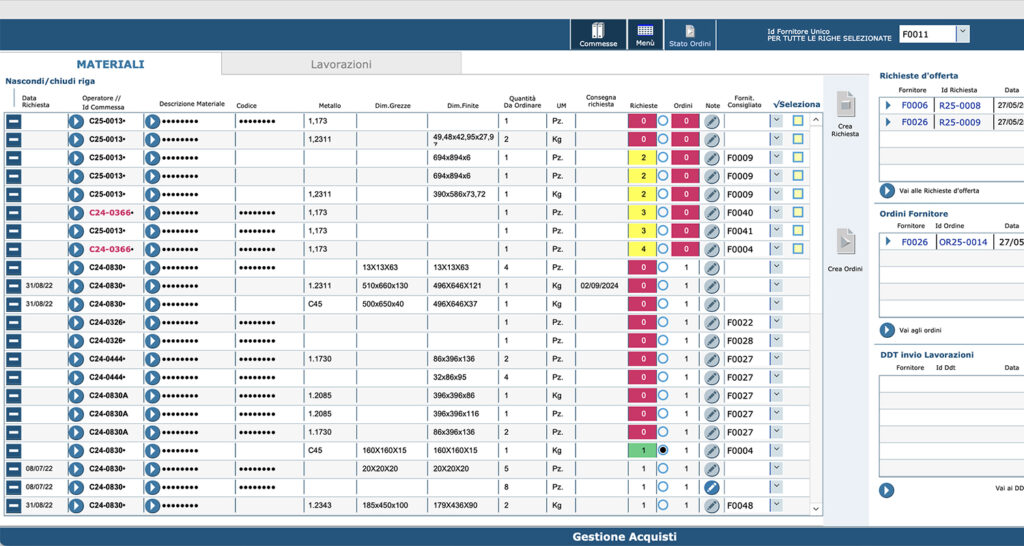This screenshot has width=1024, height=546.
Task: Select the filled radio button on the 160X160X15 row
Action: [663, 451]
